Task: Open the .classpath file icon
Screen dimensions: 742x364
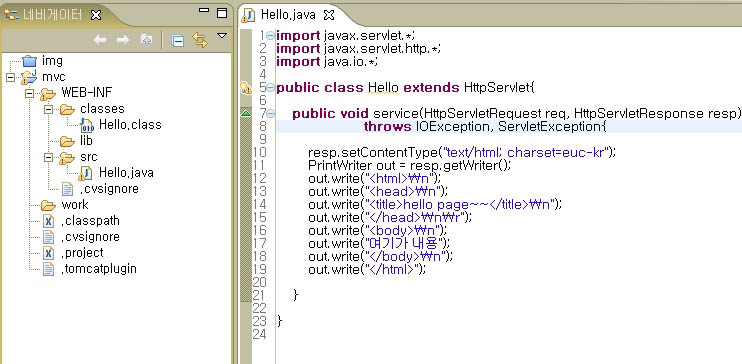Action: [48, 221]
